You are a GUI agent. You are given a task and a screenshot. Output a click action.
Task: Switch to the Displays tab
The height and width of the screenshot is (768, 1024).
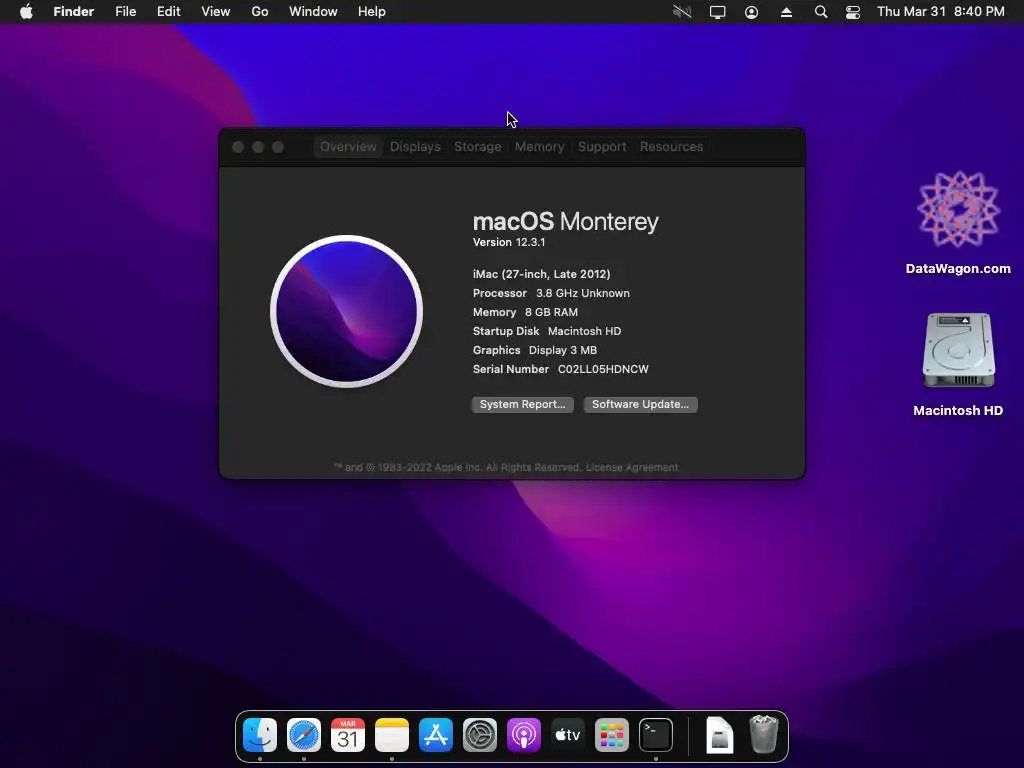pyautogui.click(x=415, y=146)
